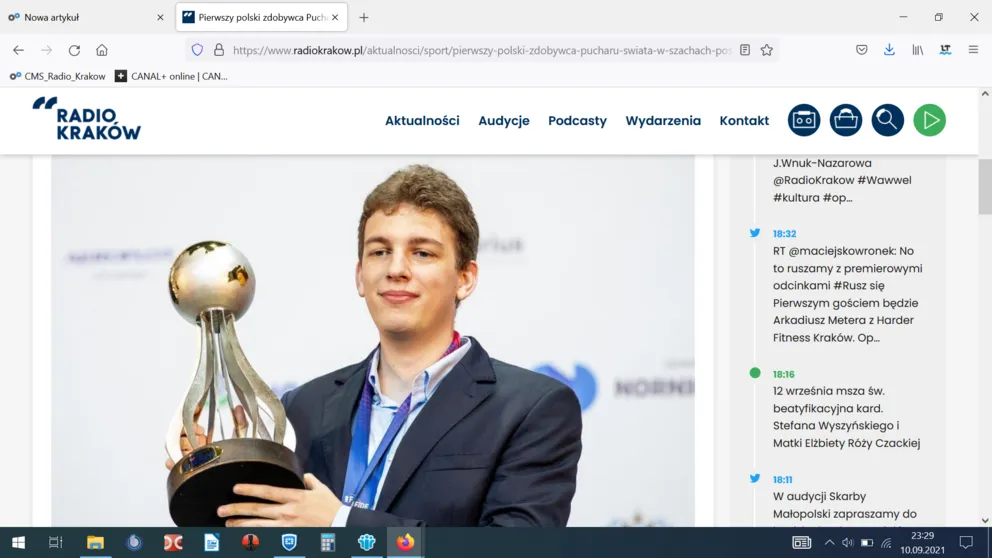This screenshot has height=558, width=992.
Task: Open the Podcasty menu
Action: (x=577, y=120)
